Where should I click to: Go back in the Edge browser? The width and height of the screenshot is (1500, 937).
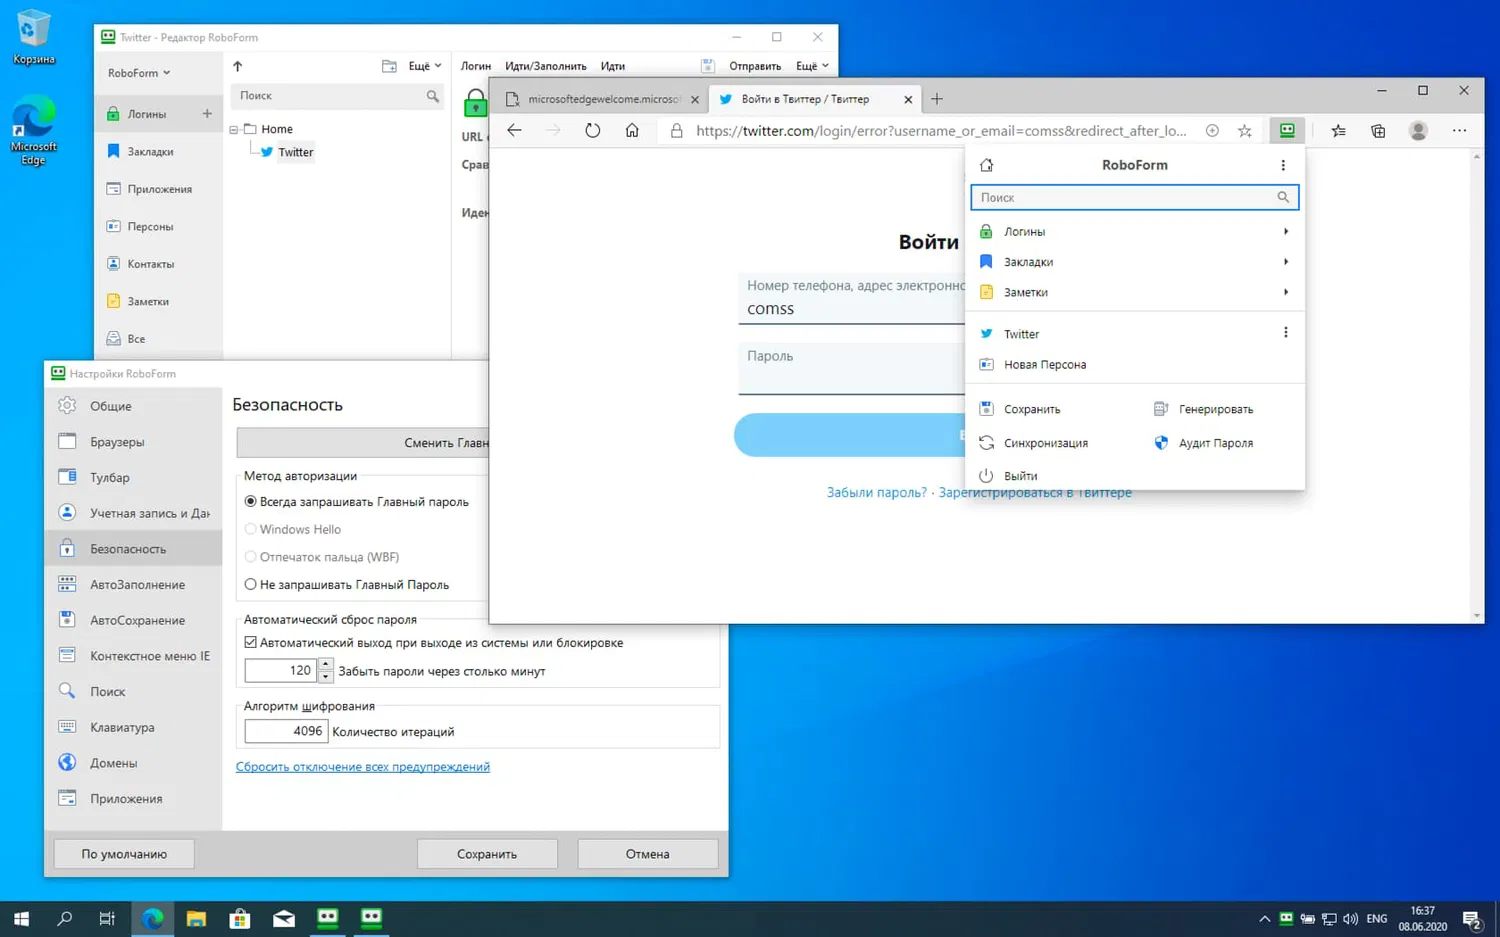pyautogui.click(x=514, y=130)
